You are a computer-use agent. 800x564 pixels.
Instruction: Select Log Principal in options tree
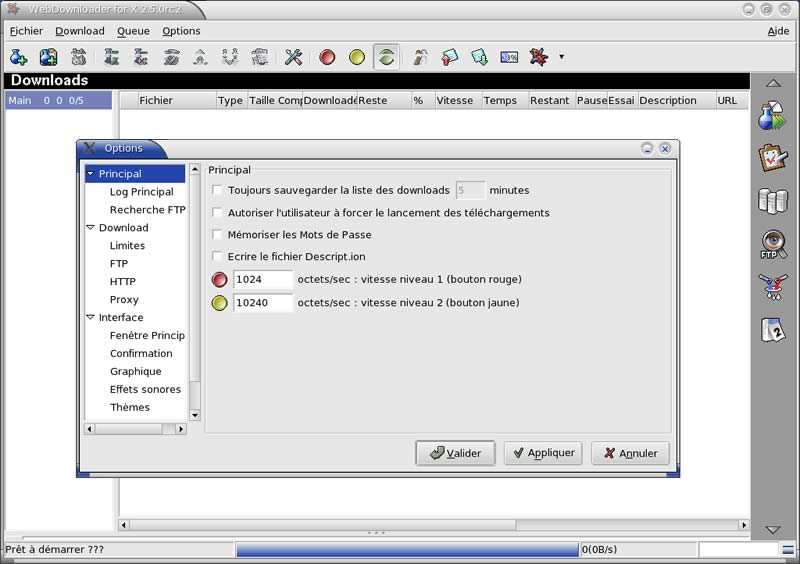click(x=141, y=192)
